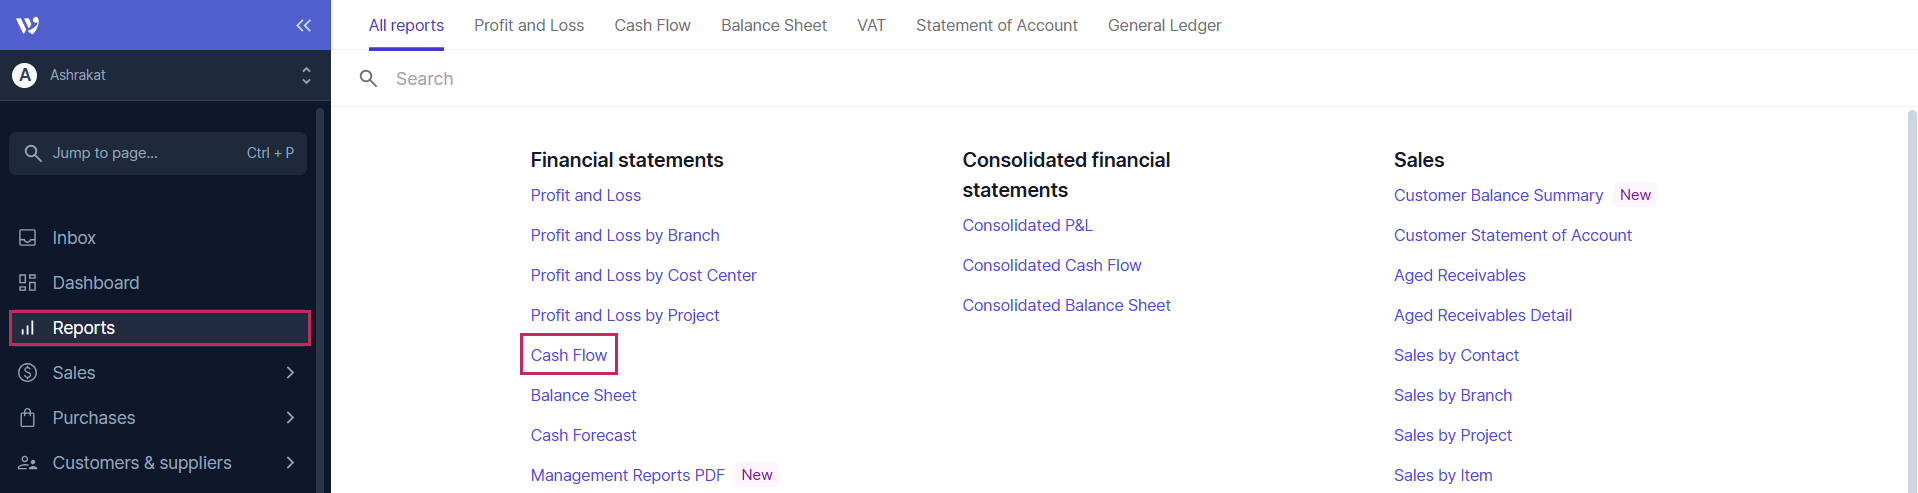This screenshot has width=1918, height=493.
Task: Switch to the VAT tab
Action: pos(871,25)
